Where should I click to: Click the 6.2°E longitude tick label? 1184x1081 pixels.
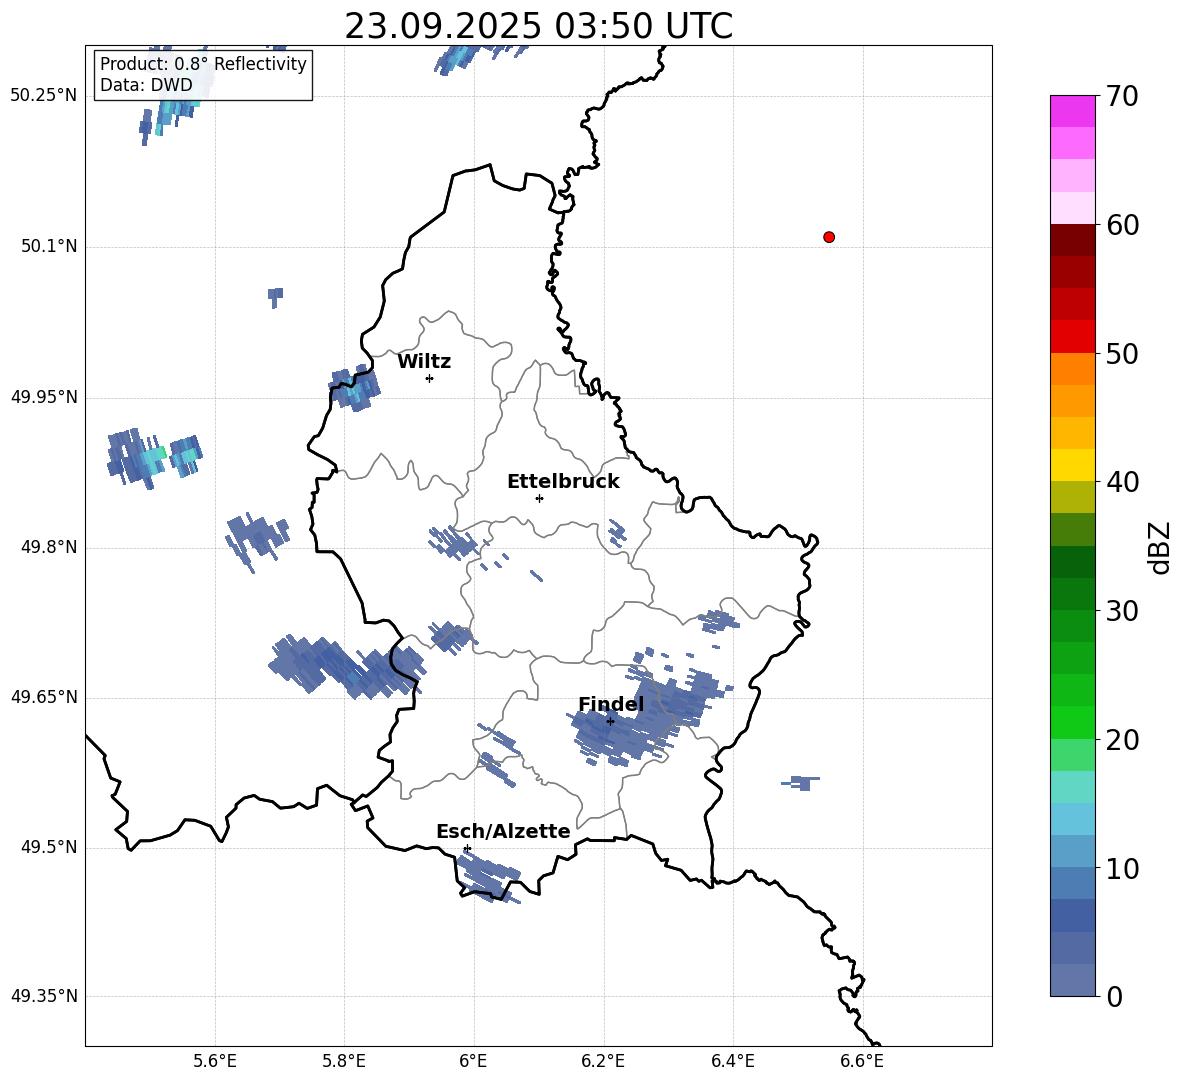(x=603, y=1061)
